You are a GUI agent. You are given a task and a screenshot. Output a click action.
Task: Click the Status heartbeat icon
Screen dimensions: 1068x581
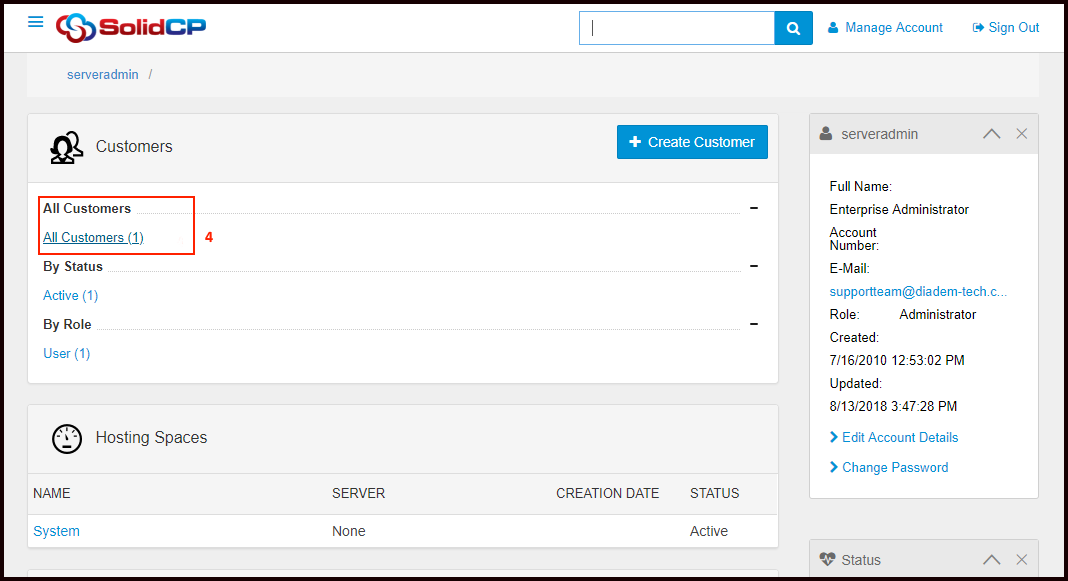pos(827,560)
